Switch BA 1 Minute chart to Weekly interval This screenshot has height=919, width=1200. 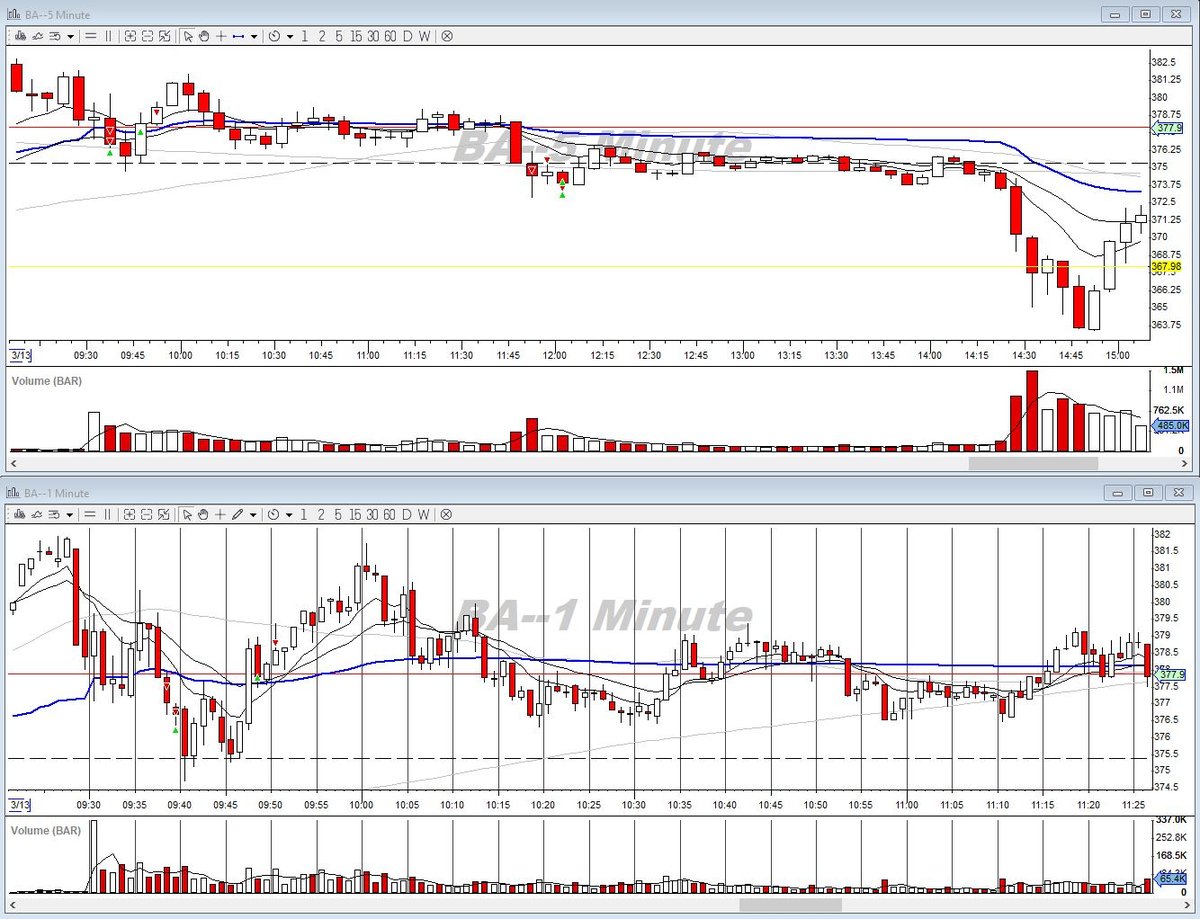423,515
